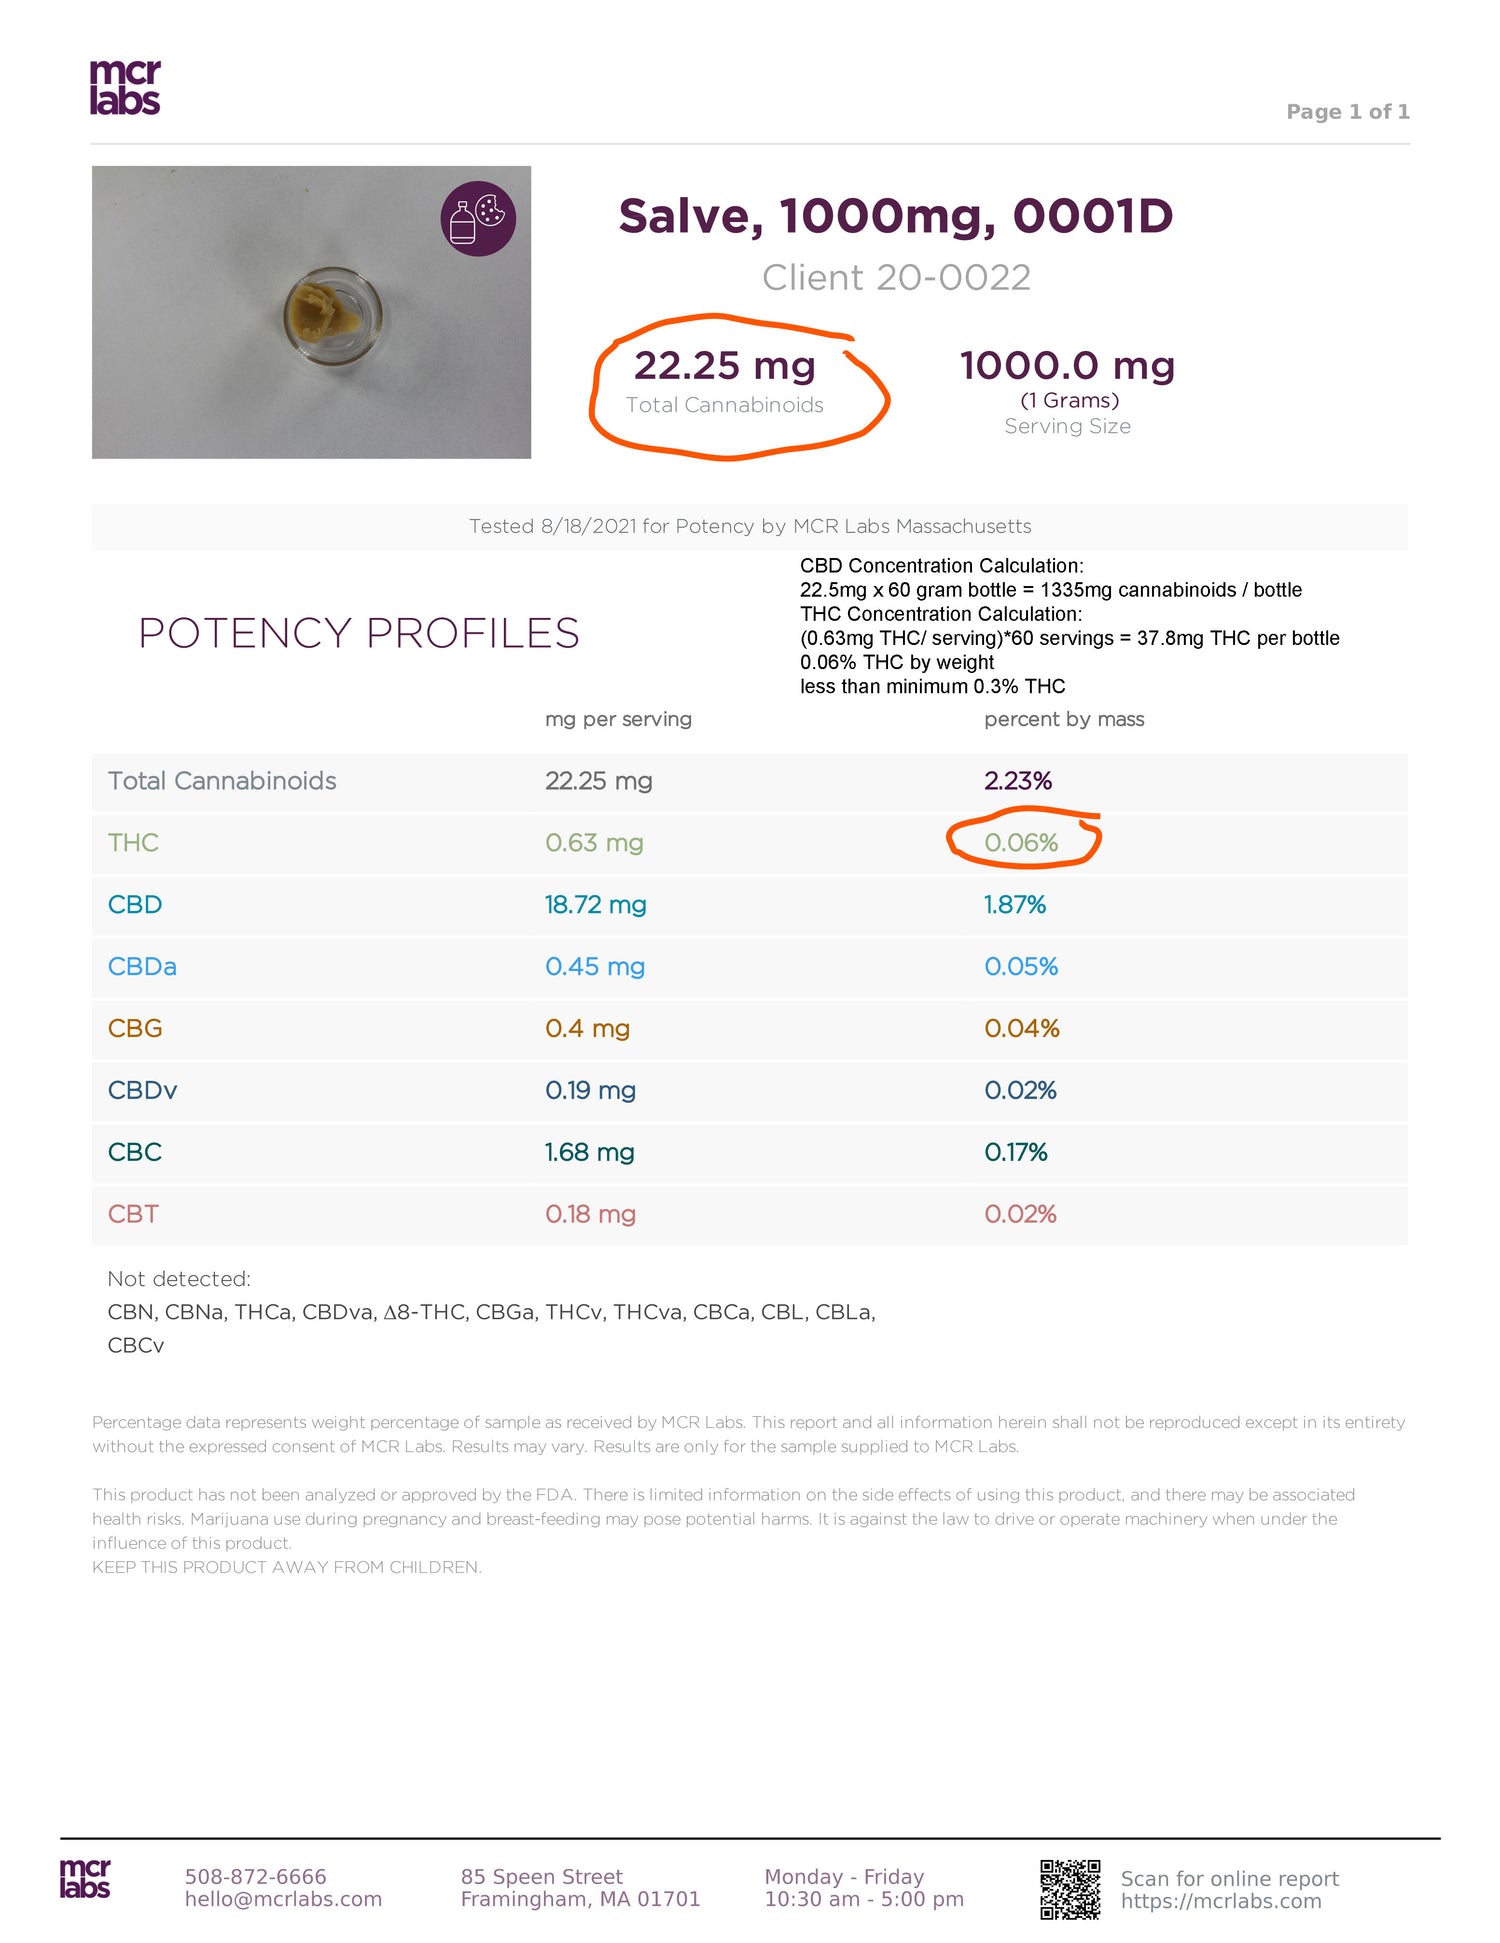Image resolution: width=1500 pixels, height=1943 pixels.
Task: Click the Page 1 of 1 indicator
Action: pyautogui.click(x=1348, y=112)
